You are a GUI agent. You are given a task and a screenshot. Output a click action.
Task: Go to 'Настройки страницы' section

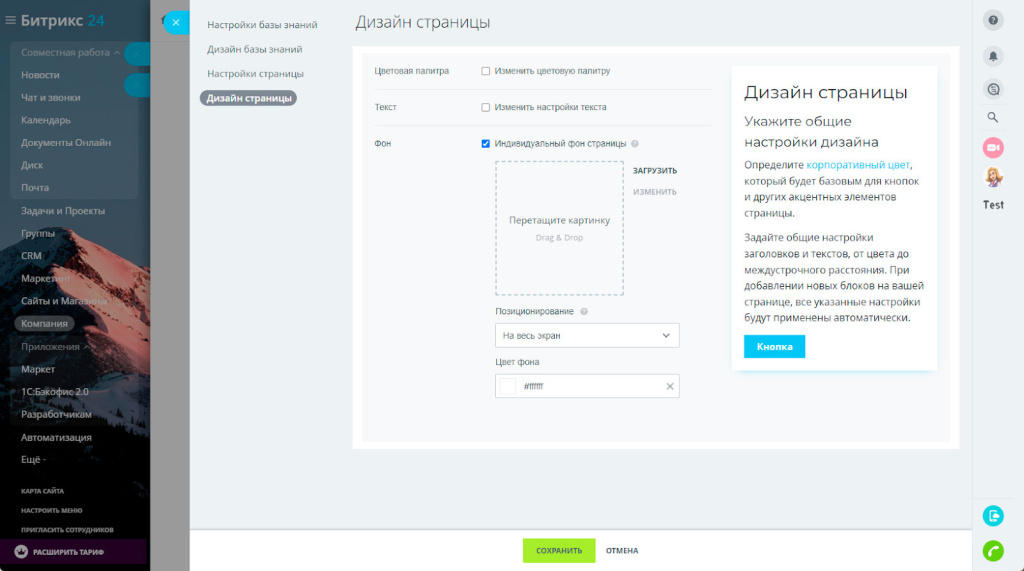255,74
